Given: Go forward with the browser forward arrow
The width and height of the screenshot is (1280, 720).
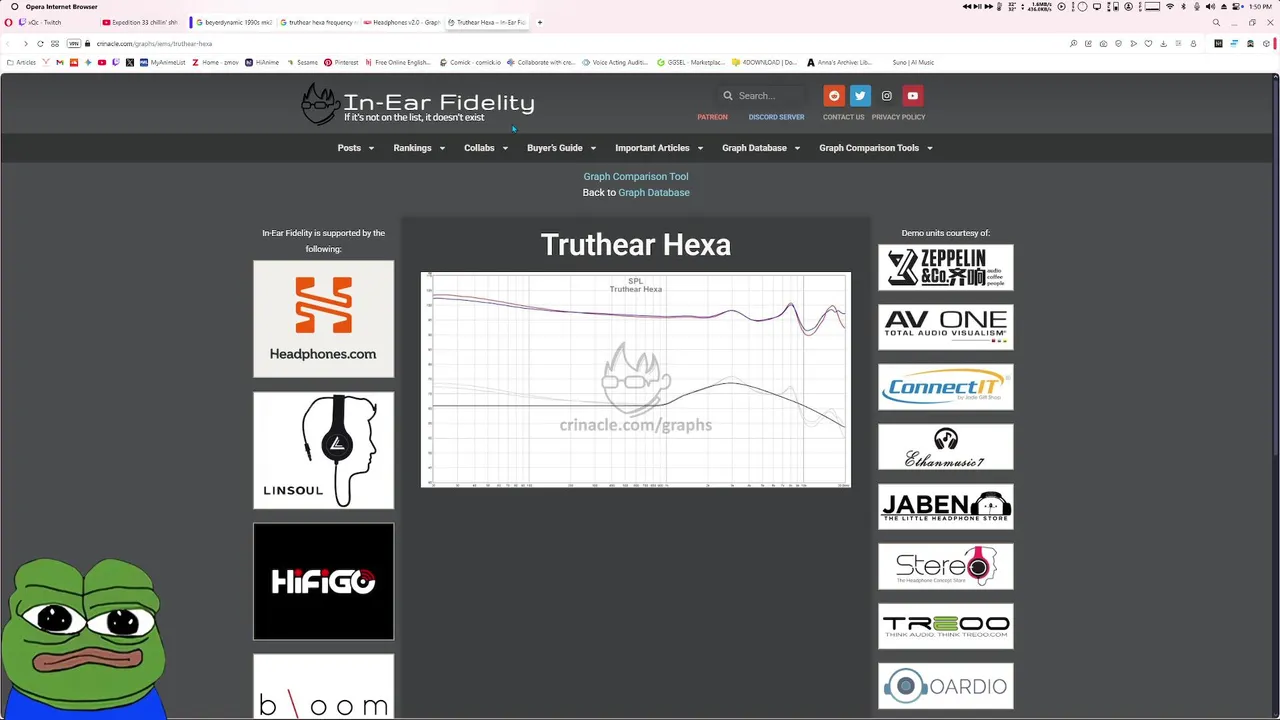Looking at the screenshot, I should click(x=26, y=44).
